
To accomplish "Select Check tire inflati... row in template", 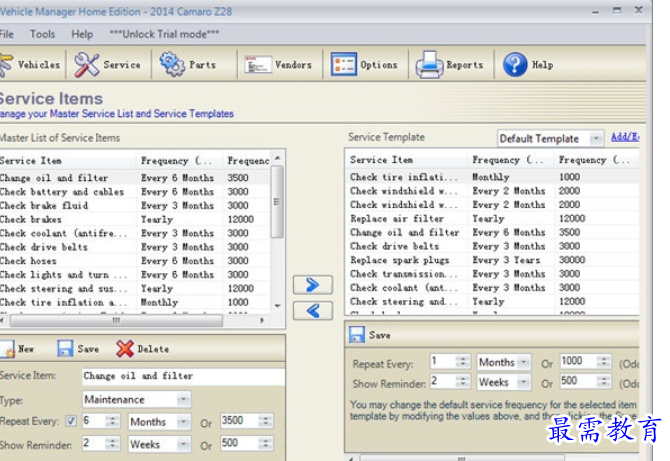I will (492, 177).
